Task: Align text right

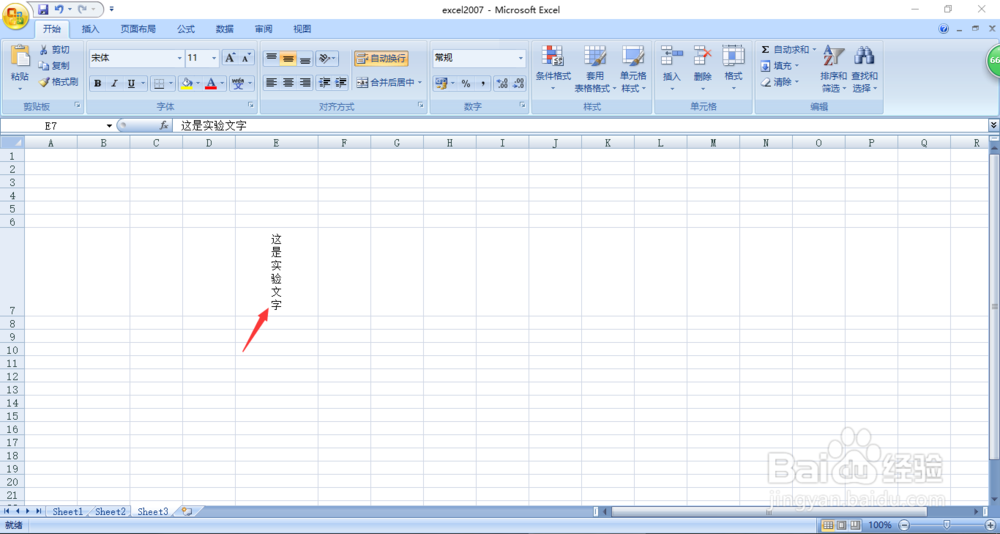Action: click(x=305, y=82)
